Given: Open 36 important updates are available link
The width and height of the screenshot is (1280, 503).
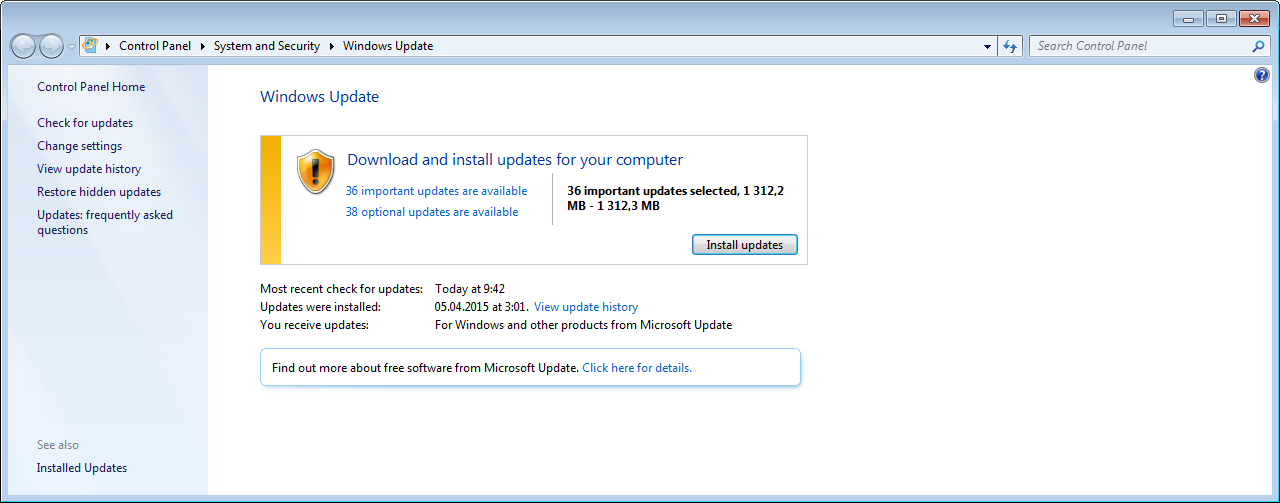Looking at the screenshot, I should coord(436,191).
